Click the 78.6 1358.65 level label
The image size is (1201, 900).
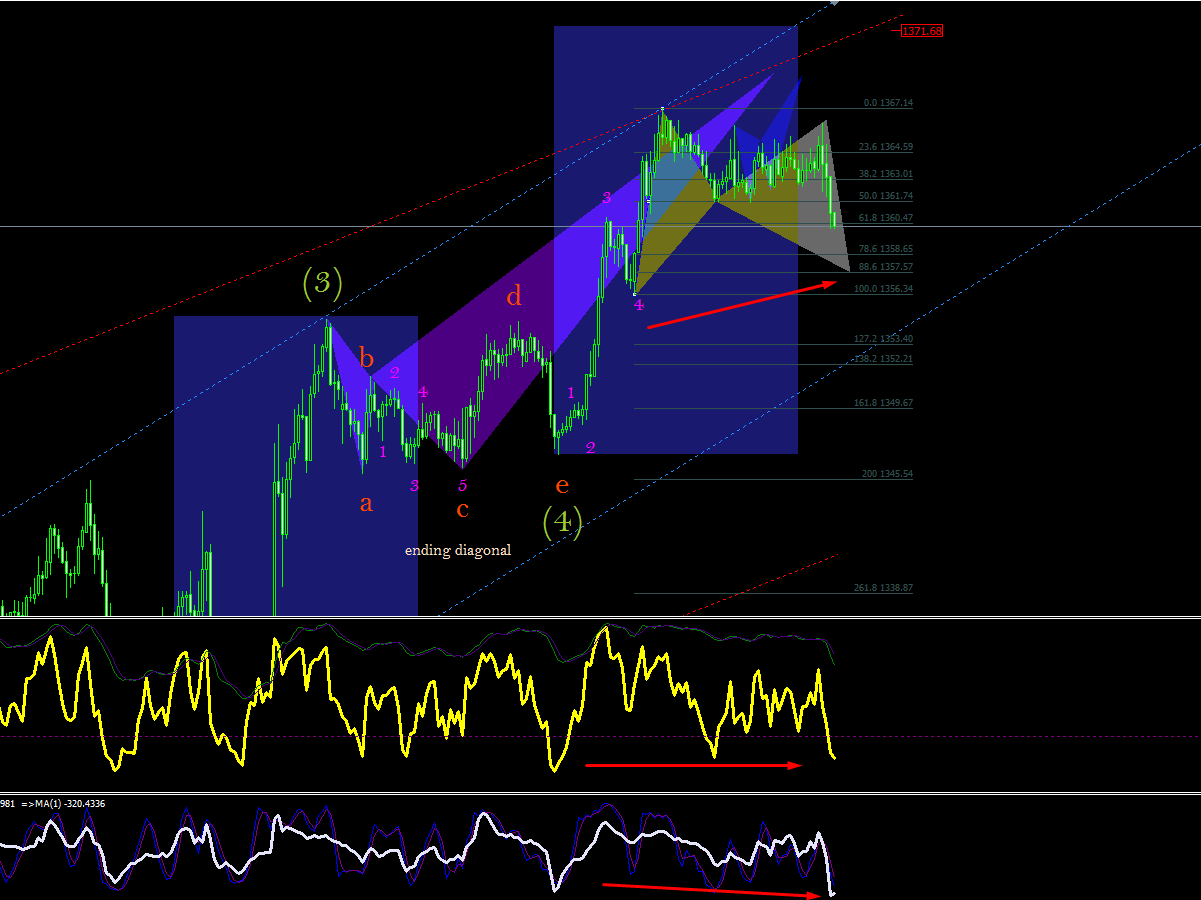(x=886, y=248)
